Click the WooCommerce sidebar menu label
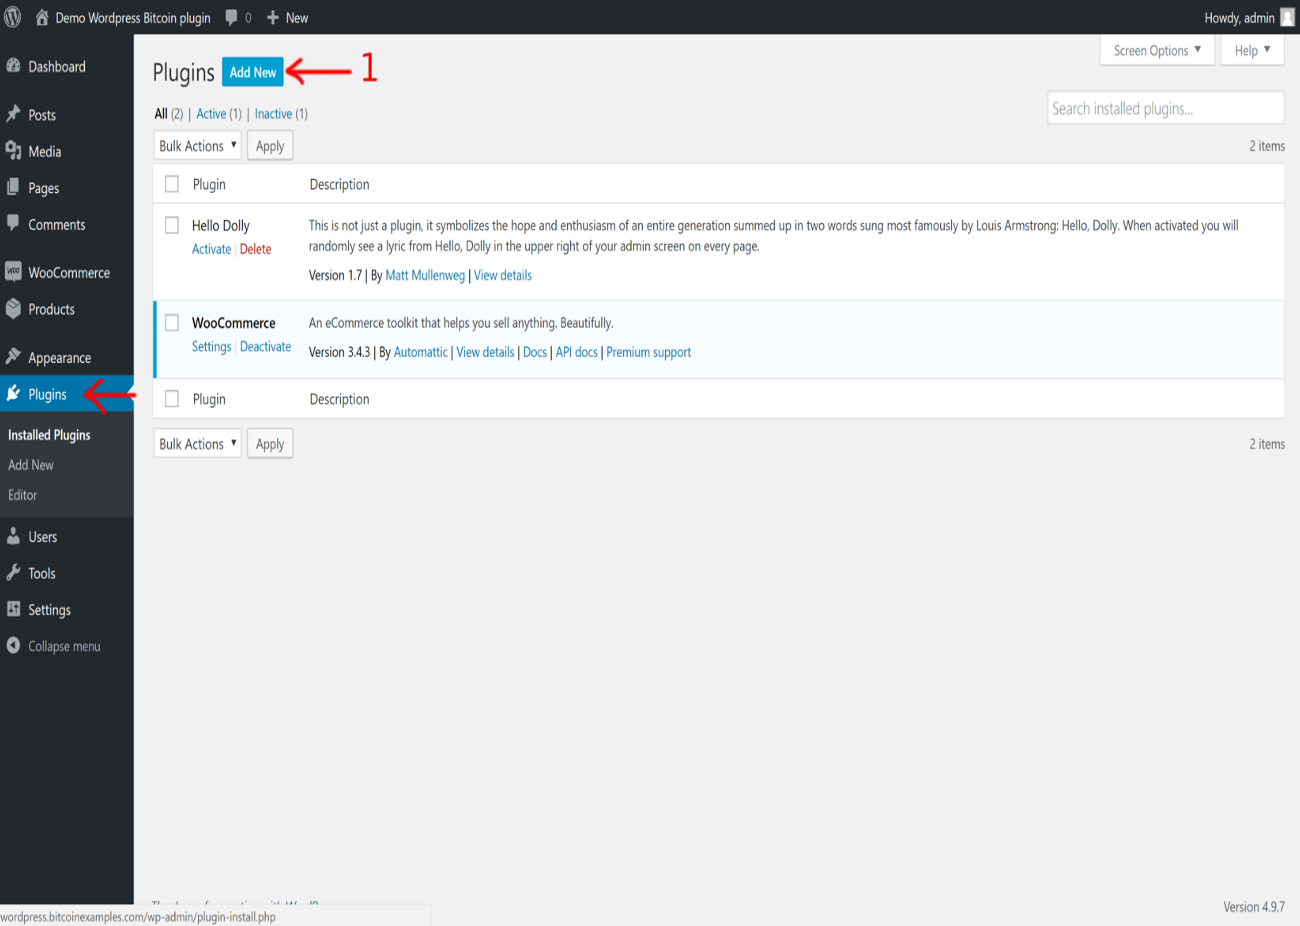 coord(69,273)
